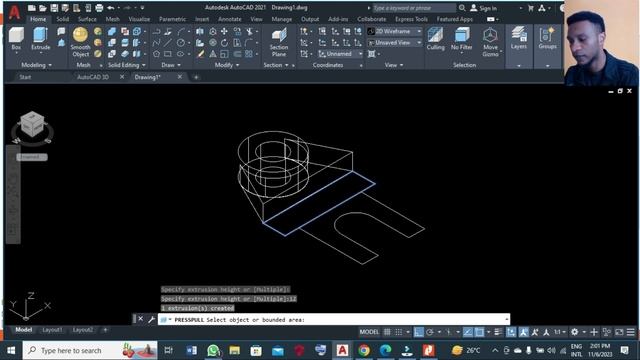Select the Rectangle draw tool
The image size is (640, 360).
168,54
